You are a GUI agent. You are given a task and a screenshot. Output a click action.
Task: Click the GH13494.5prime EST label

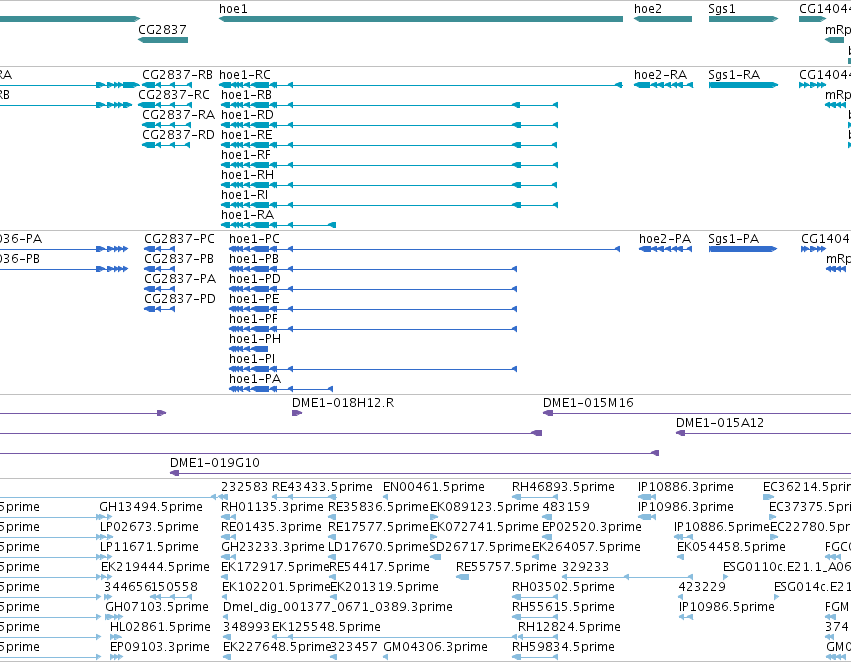point(151,507)
